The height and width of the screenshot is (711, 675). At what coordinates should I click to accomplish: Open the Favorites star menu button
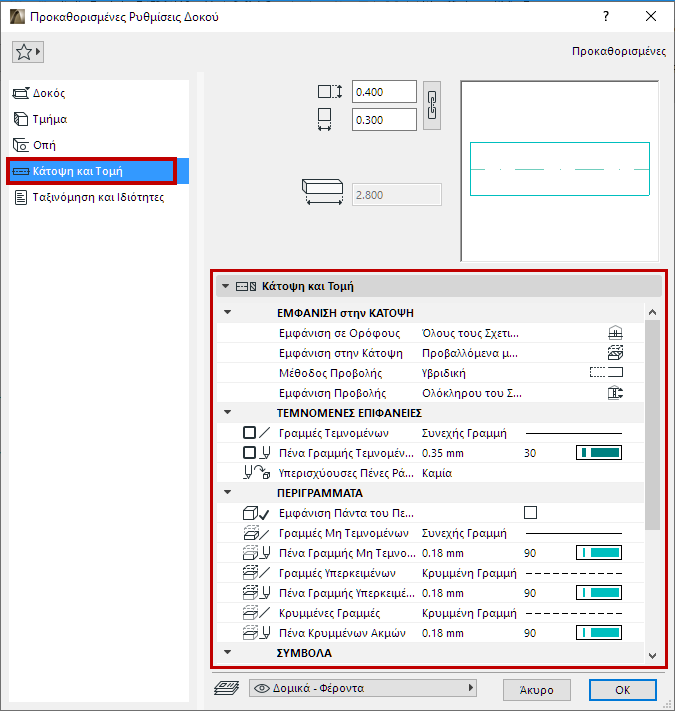(28, 52)
